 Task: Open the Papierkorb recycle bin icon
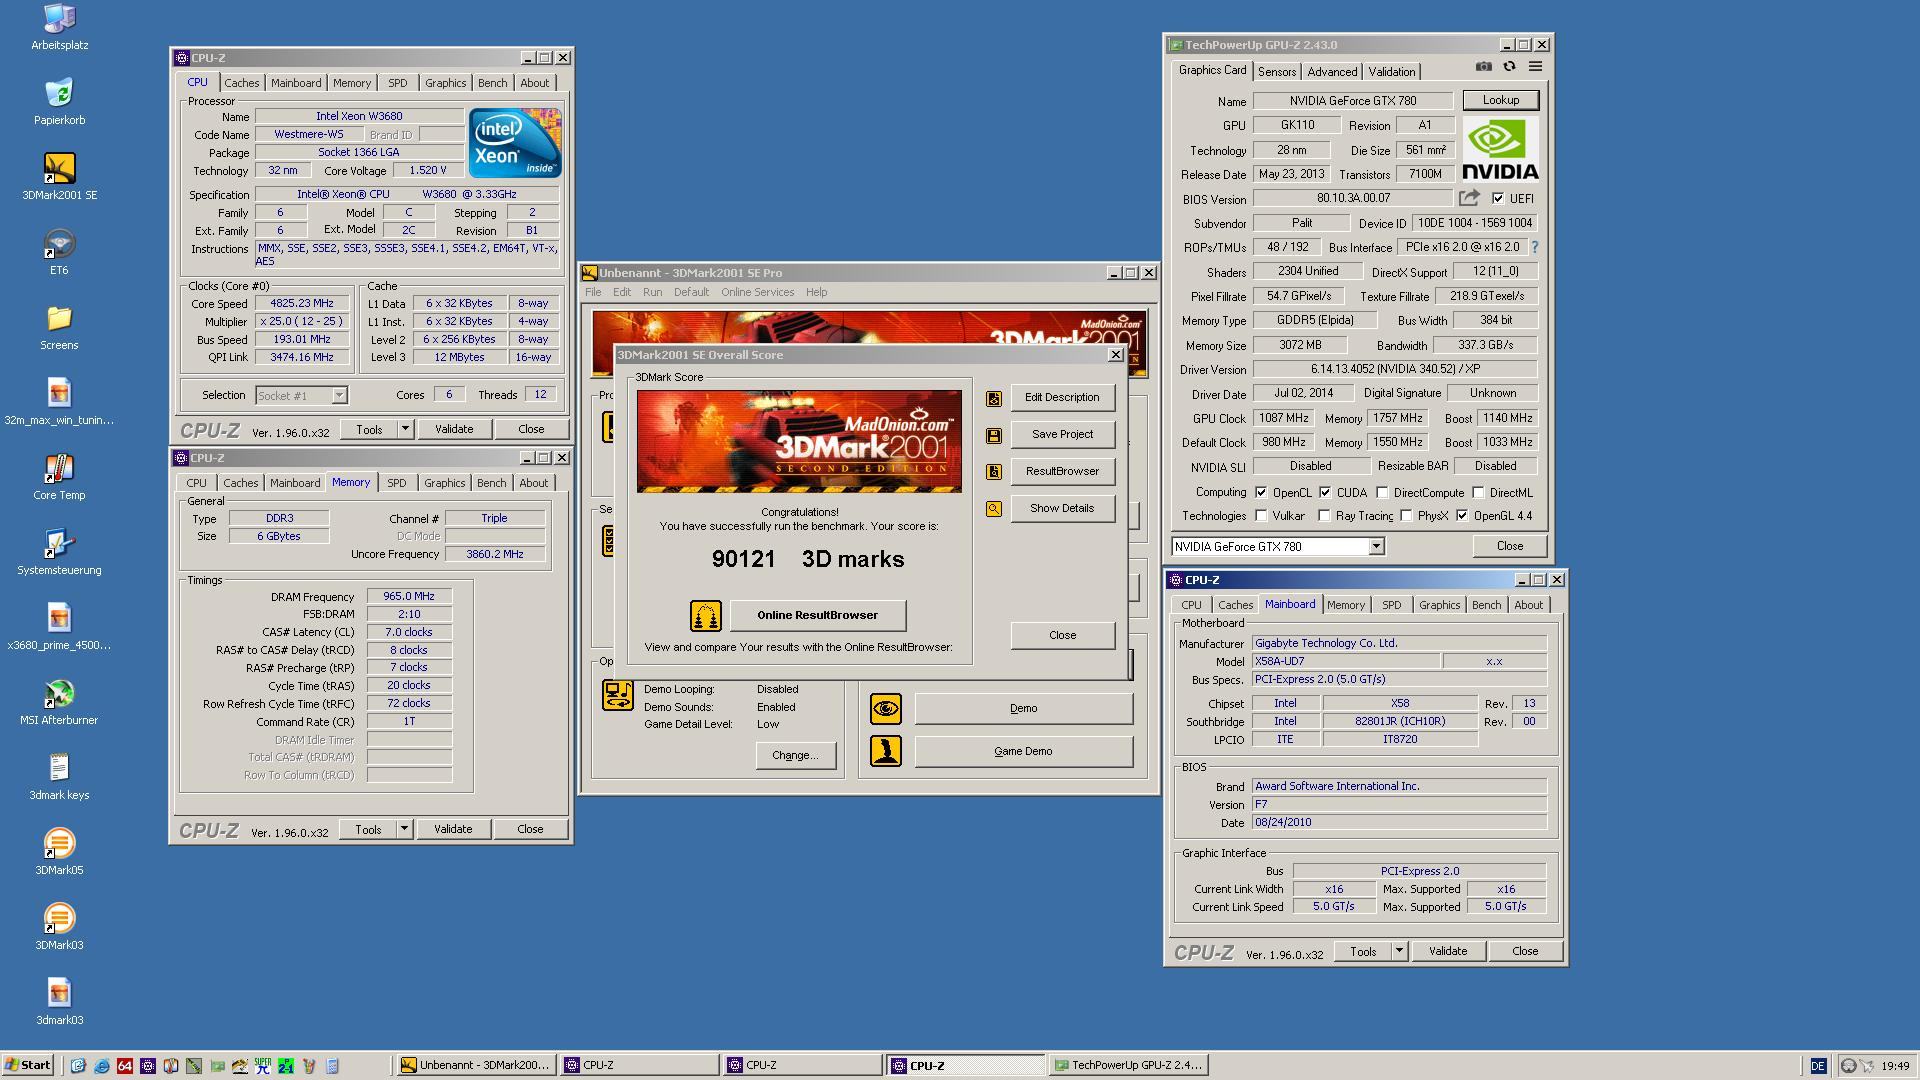click(59, 101)
